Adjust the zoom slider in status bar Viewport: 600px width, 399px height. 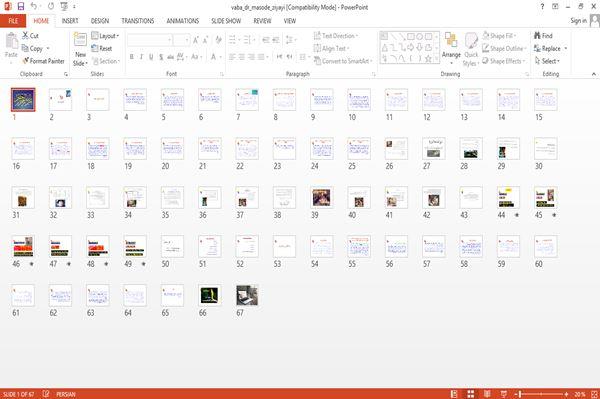coord(541,394)
